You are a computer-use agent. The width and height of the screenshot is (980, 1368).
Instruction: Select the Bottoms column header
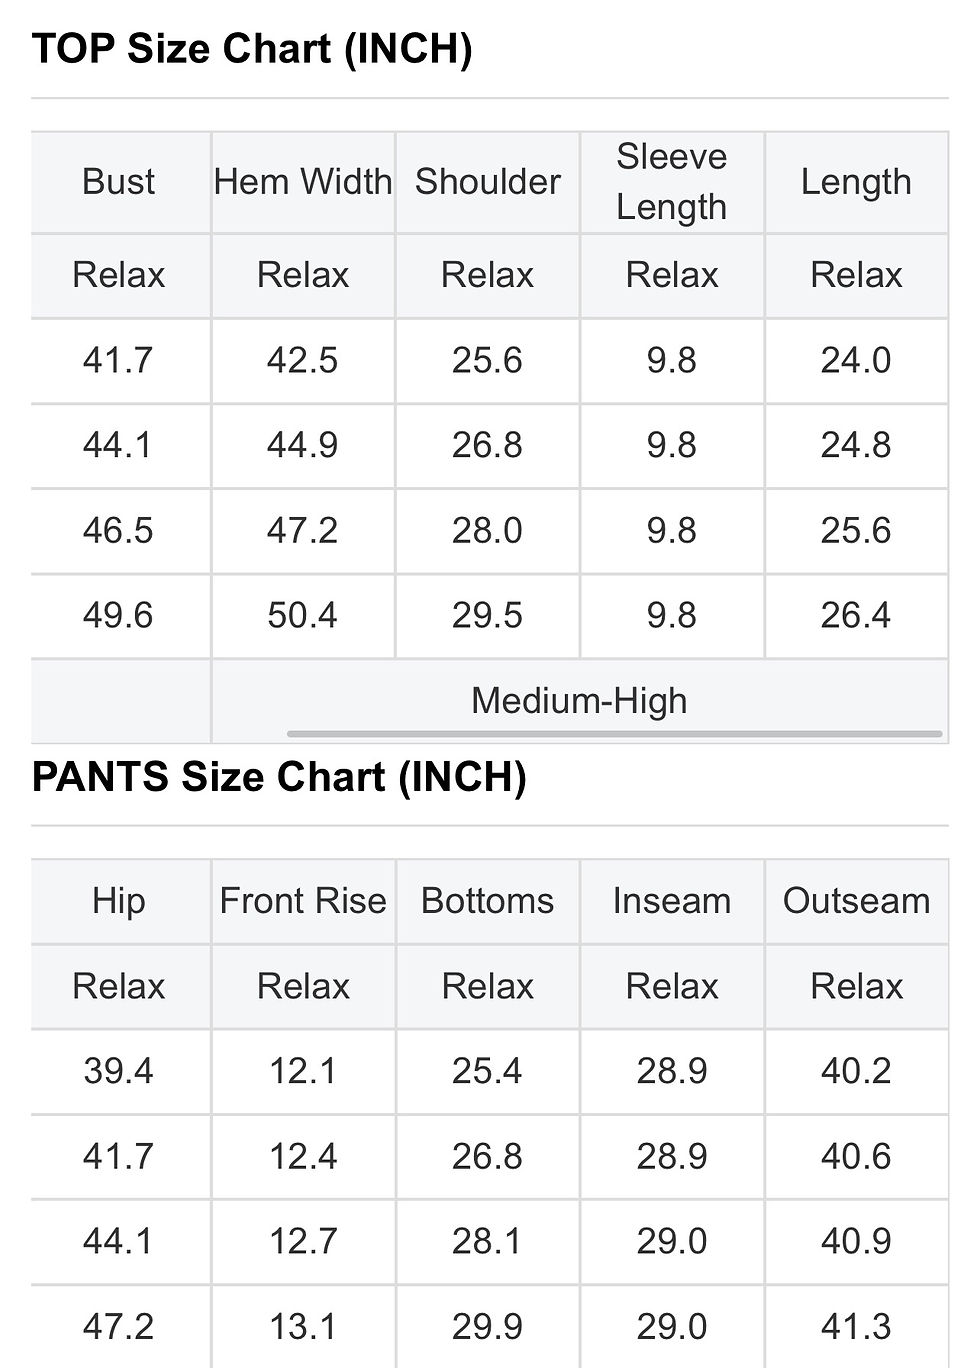pos(487,901)
